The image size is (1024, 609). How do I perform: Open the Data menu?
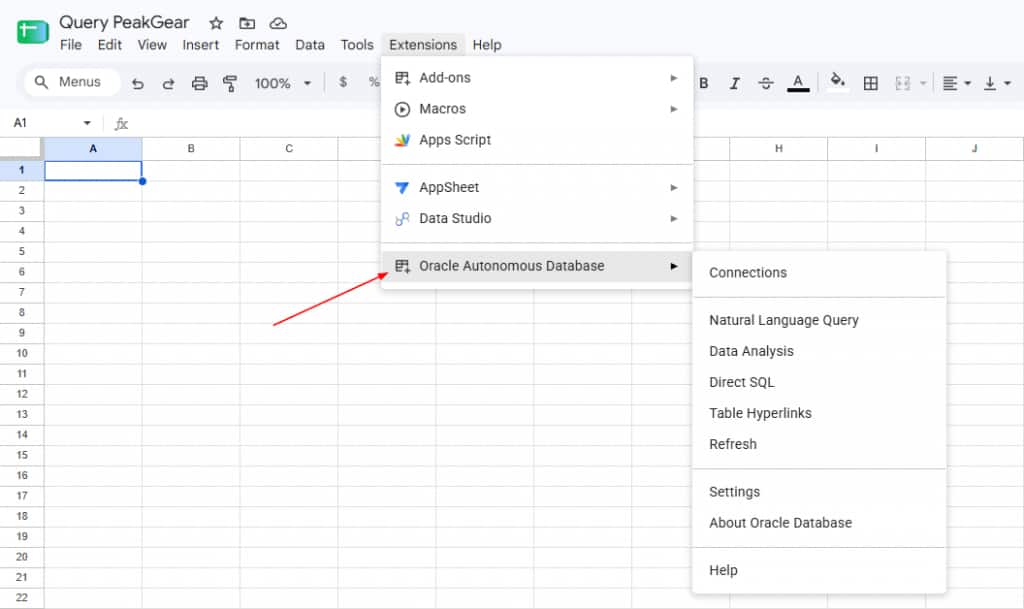click(310, 45)
